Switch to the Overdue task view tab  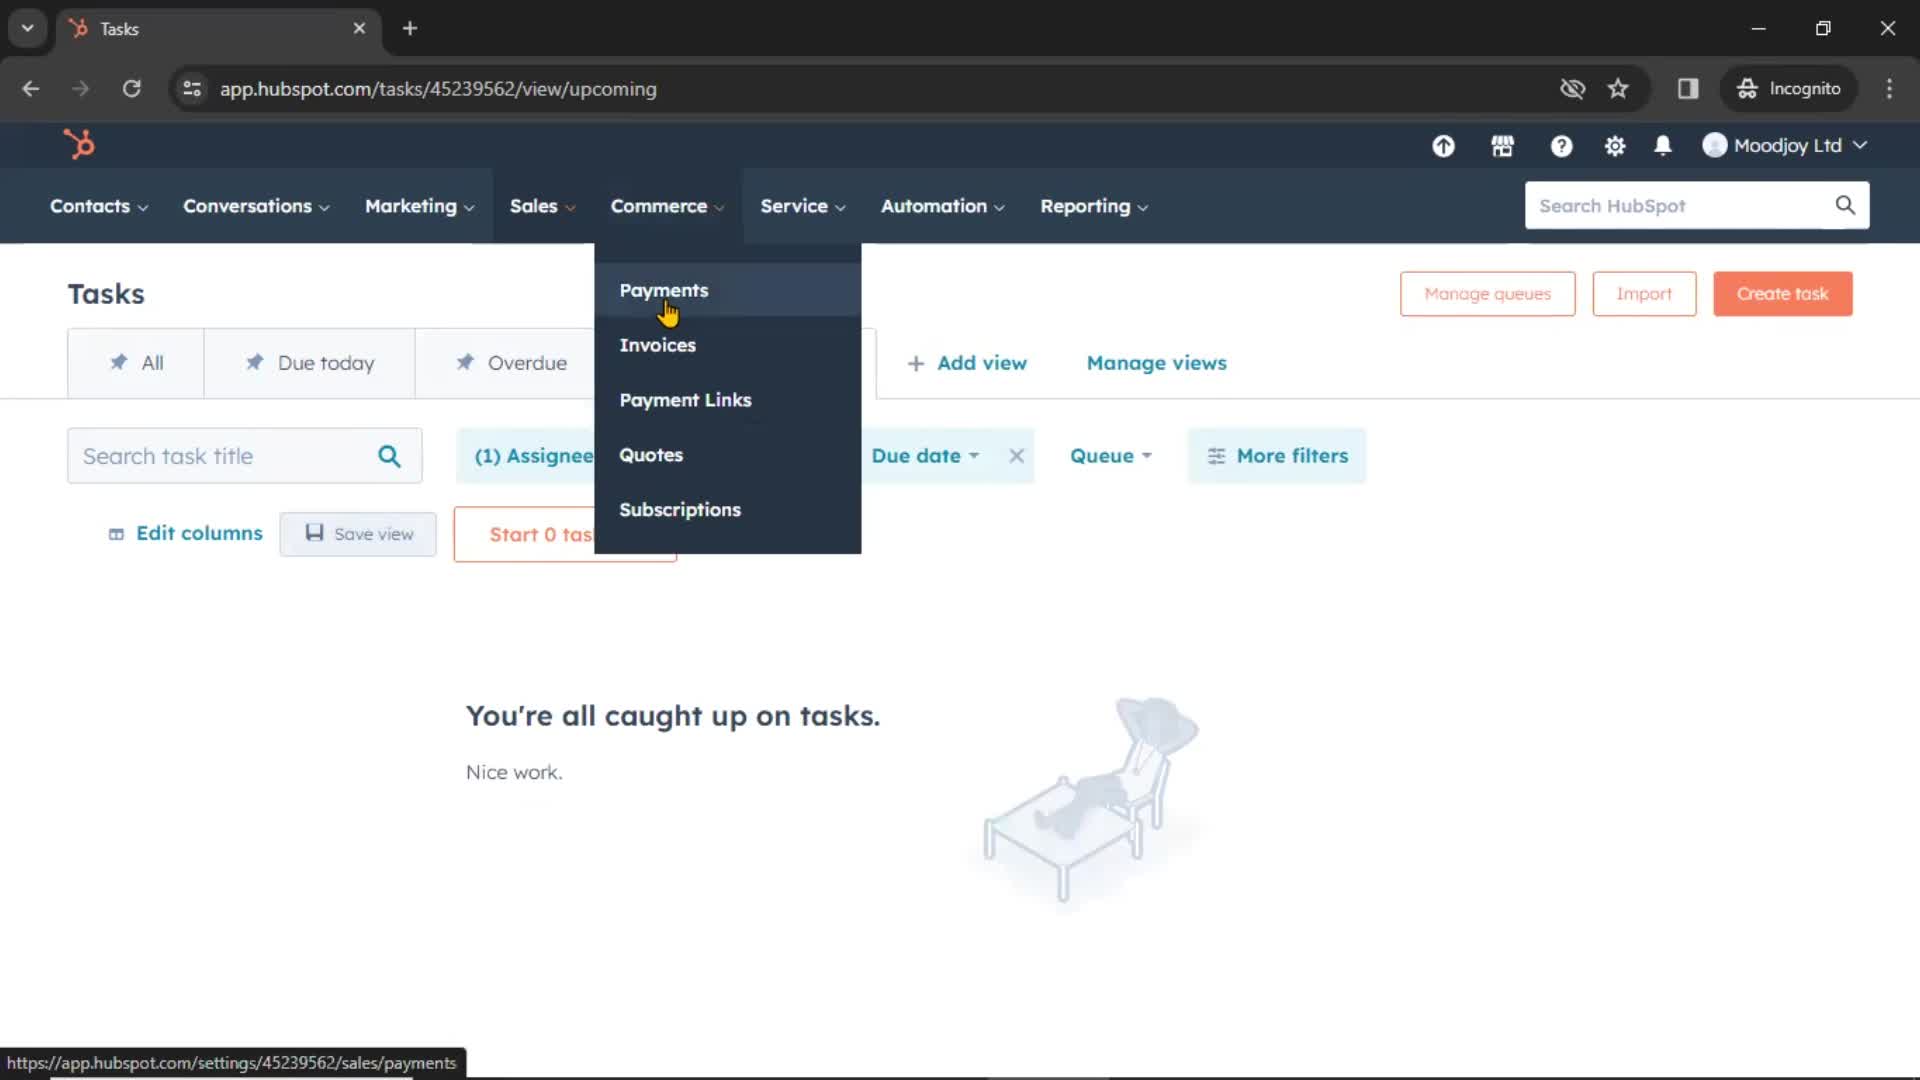(526, 363)
